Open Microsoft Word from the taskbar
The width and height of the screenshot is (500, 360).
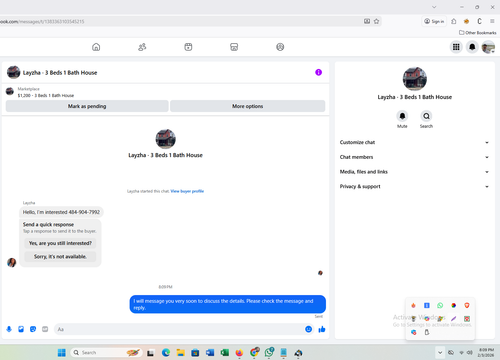pyautogui.click(x=210, y=352)
